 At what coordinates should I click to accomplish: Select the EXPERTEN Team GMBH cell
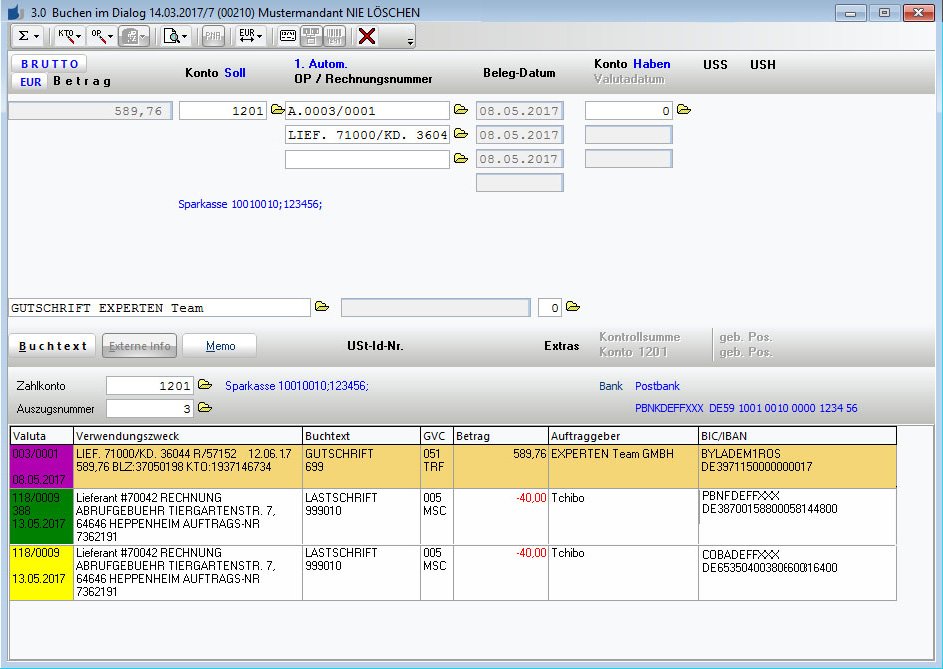point(624,466)
